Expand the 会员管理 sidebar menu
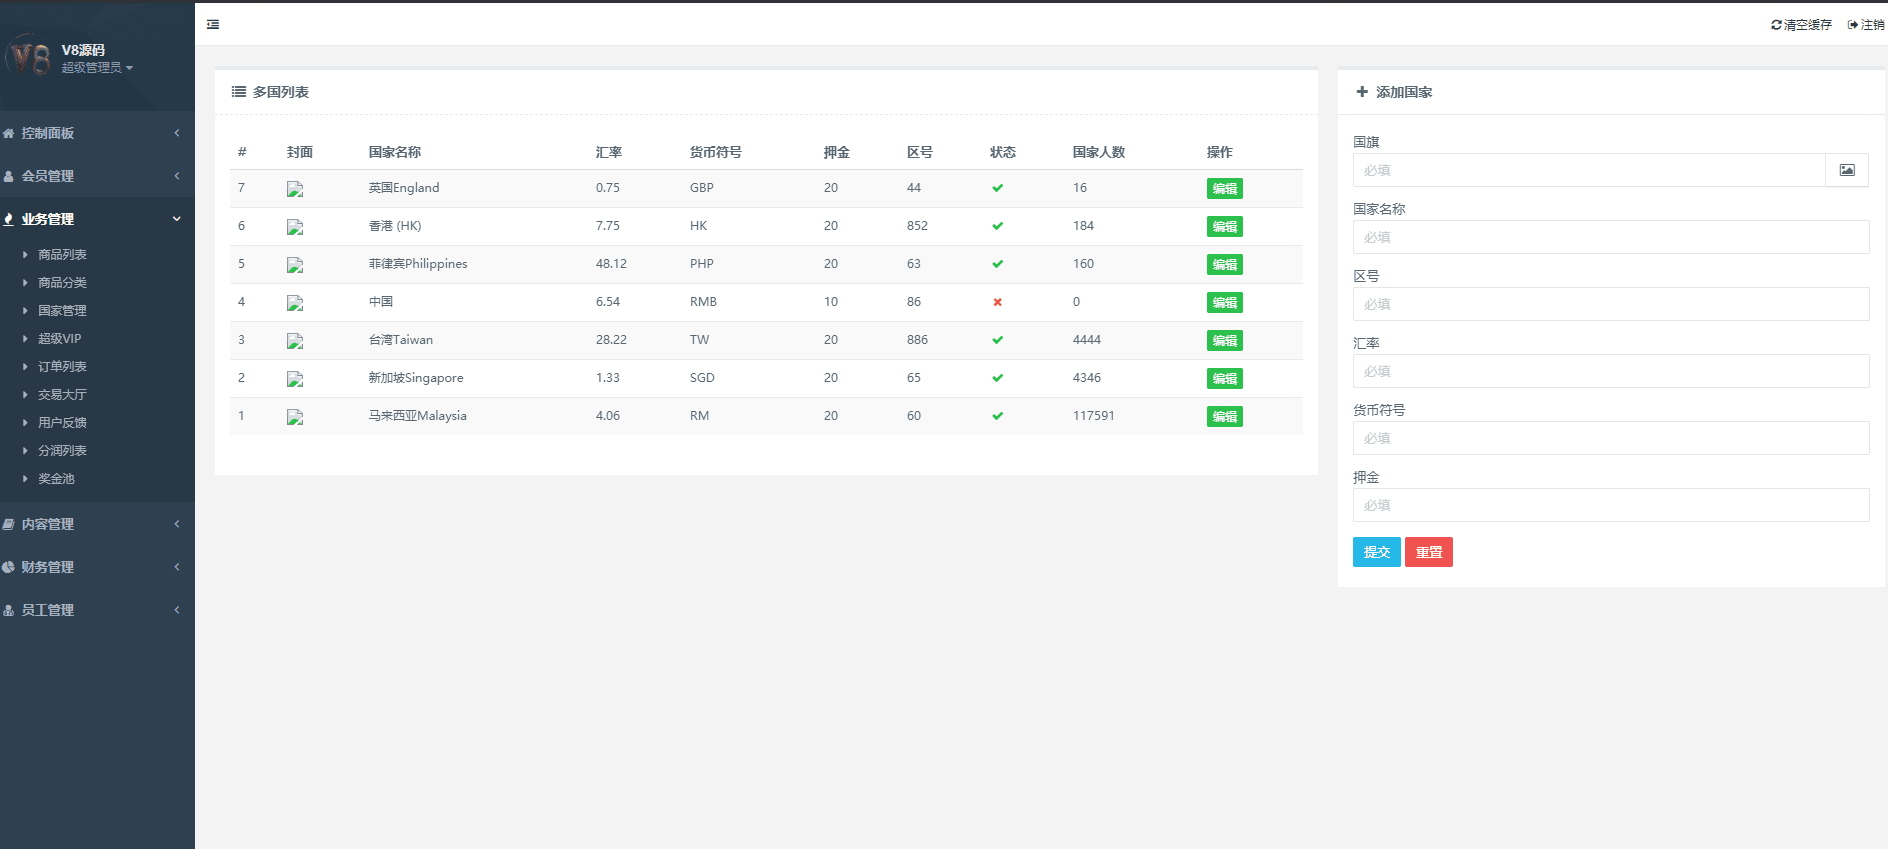The height and width of the screenshot is (849, 1888). click(95, 176)
